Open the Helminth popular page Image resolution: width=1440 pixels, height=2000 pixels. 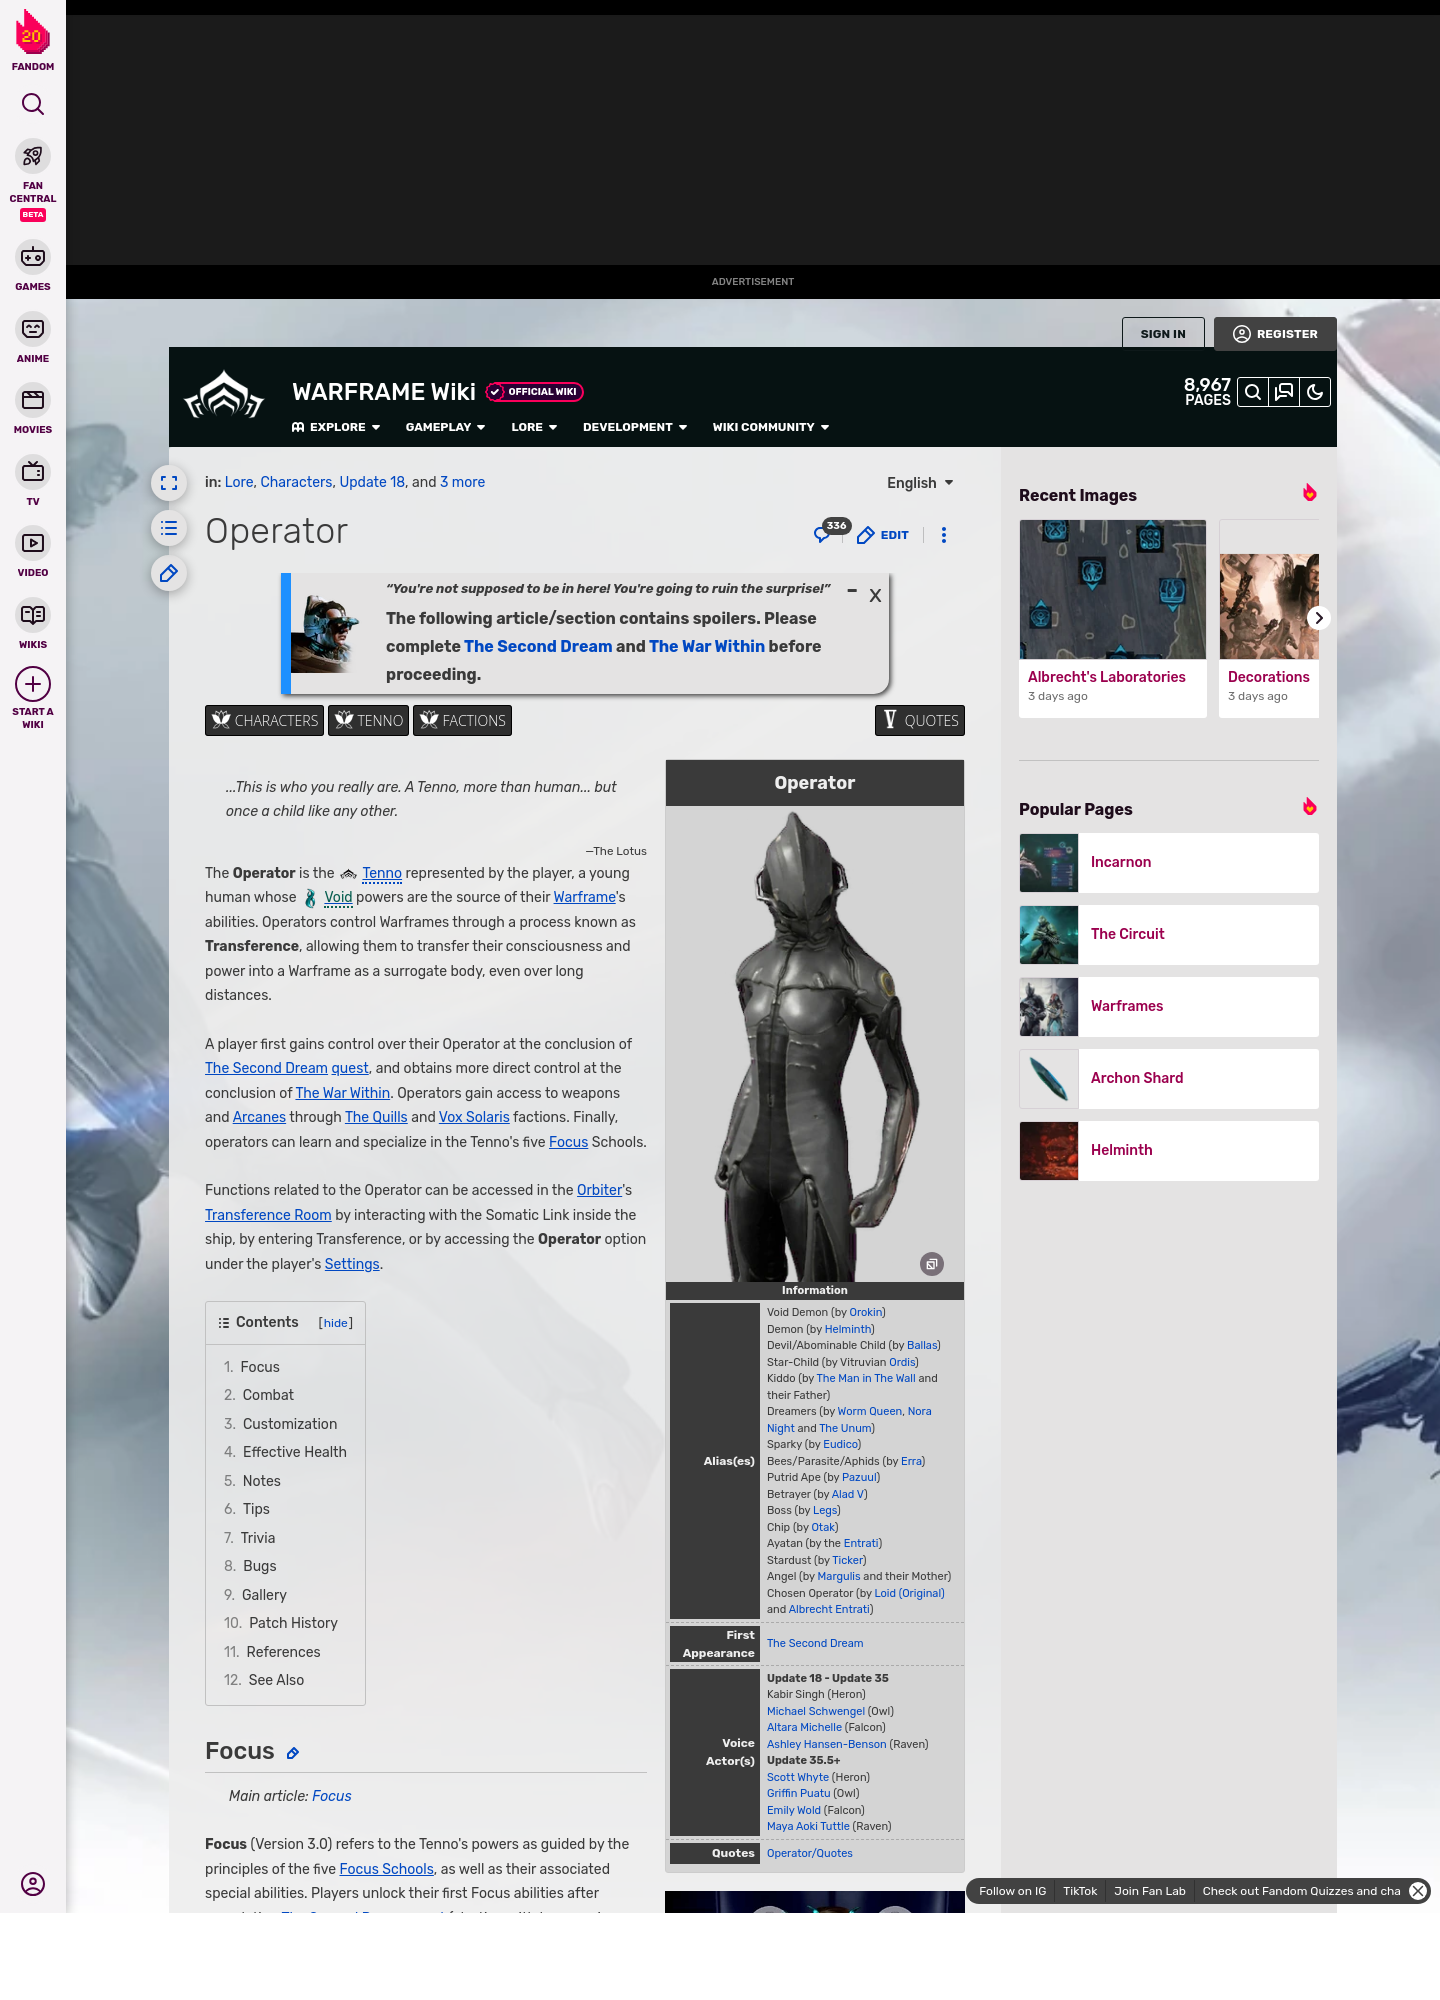1169,1151
